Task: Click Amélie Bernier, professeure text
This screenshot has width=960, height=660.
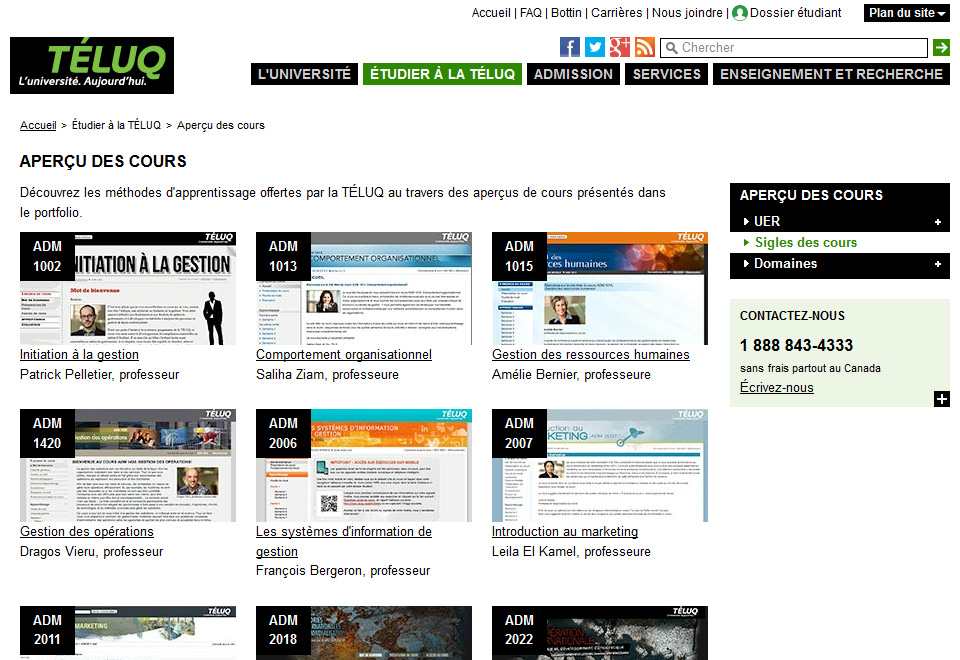Action: point(571,375)
